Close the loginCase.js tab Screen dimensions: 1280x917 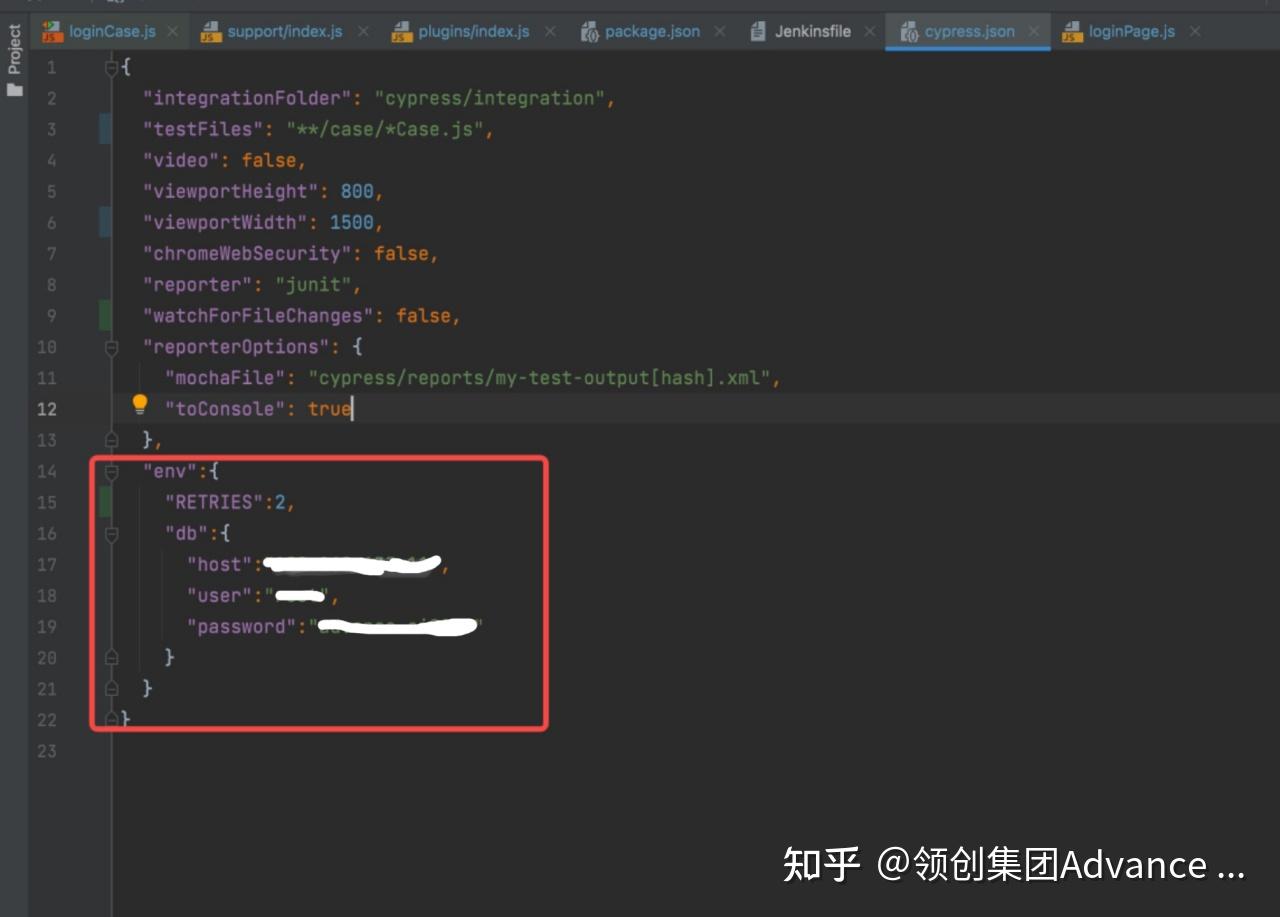tap(173, 31)
